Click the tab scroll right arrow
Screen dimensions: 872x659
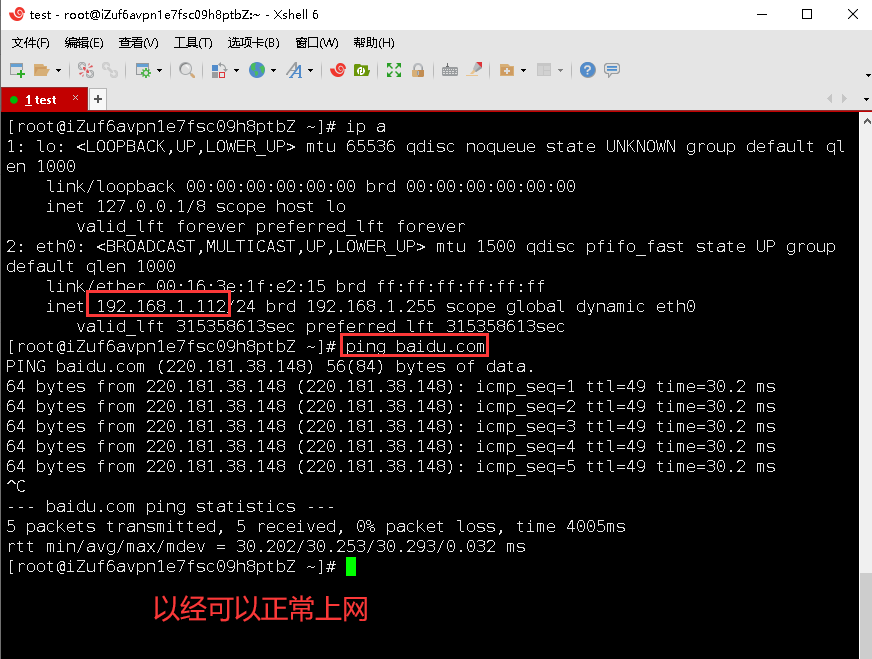(x=844, y=98)
